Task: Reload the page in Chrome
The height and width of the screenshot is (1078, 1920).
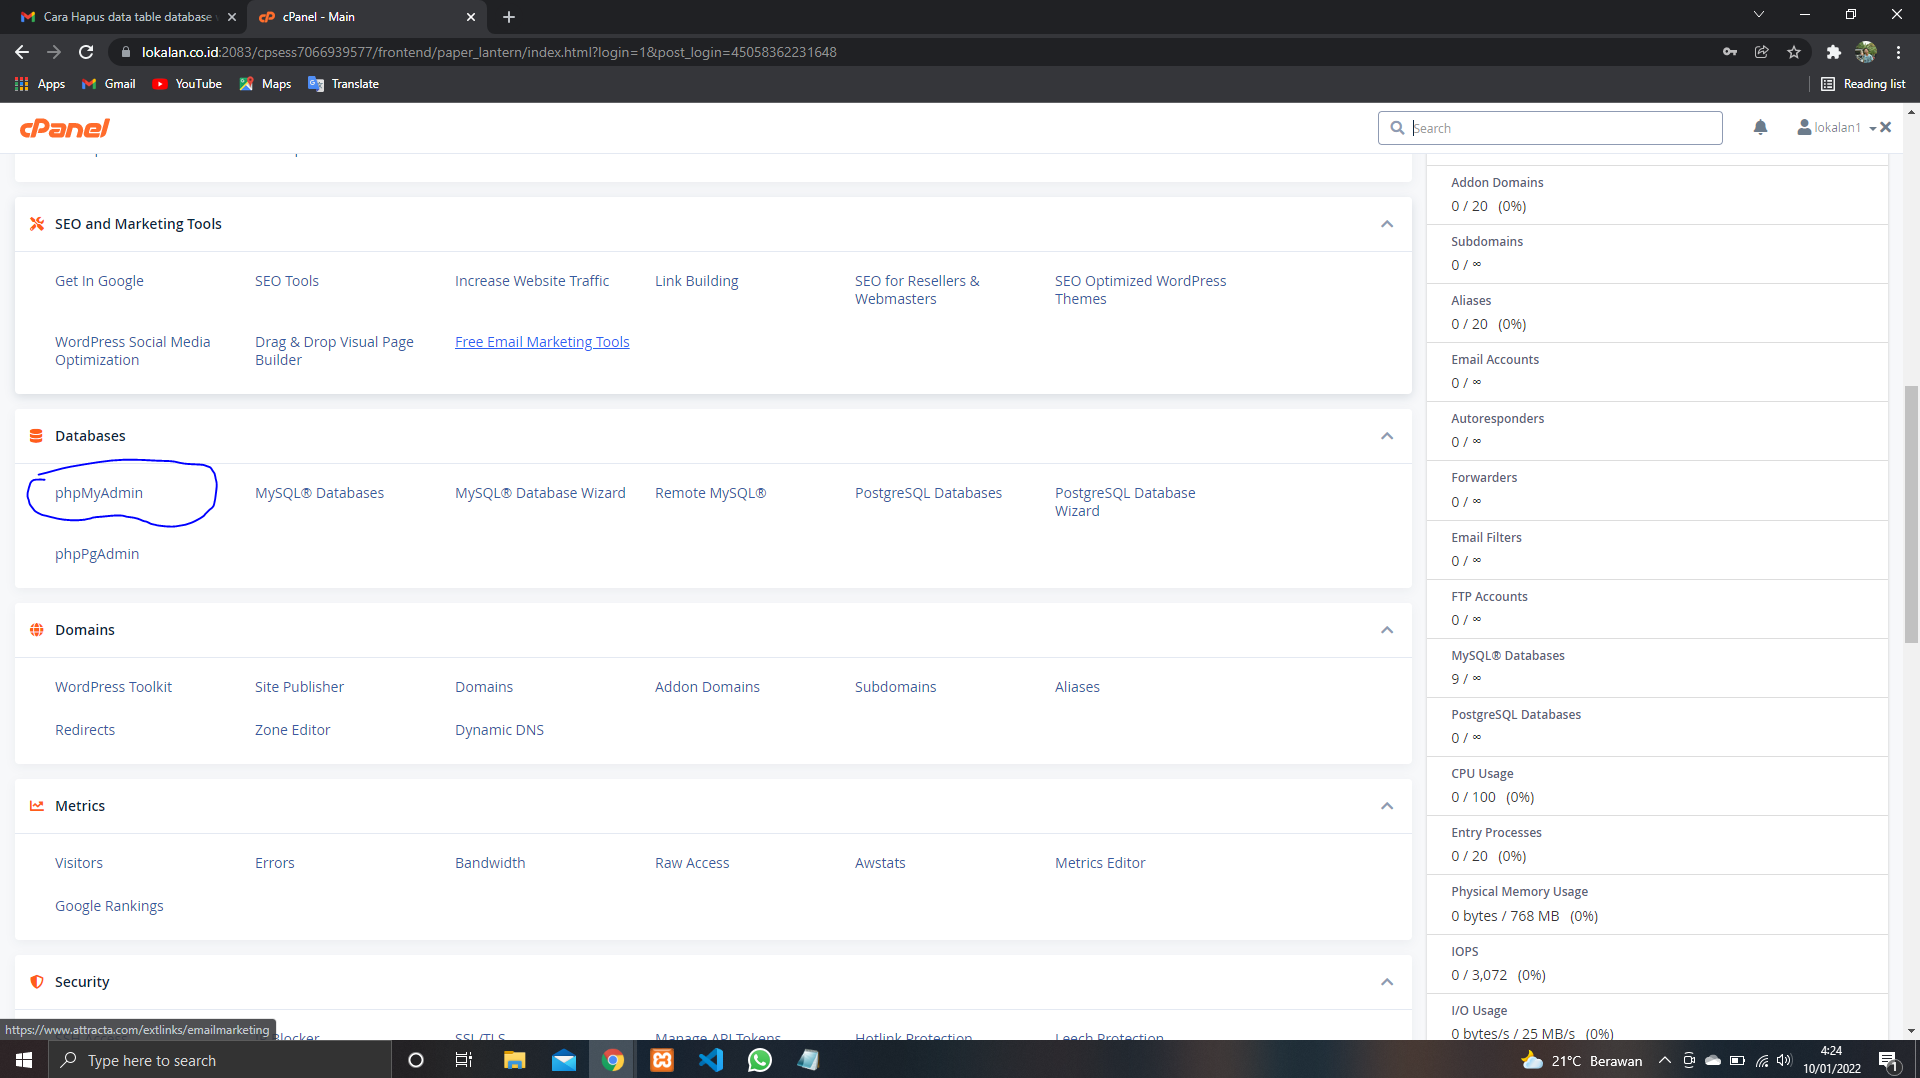Action: click(86, 52)
